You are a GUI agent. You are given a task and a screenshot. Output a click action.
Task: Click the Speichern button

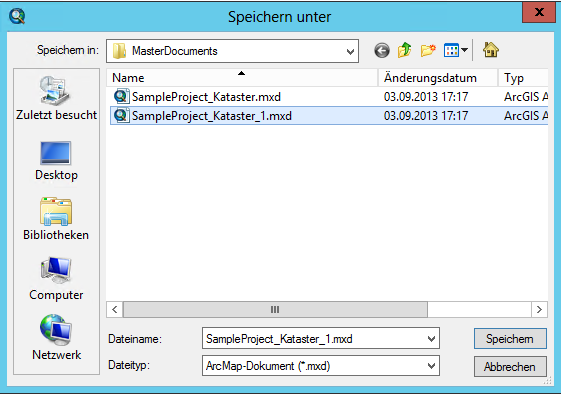tap(510, 339)
